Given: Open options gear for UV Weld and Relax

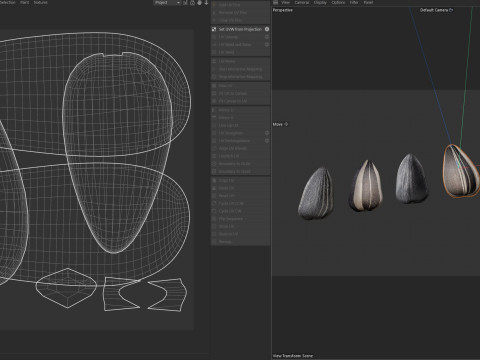Looking at the screenshot, I should [267, 44].
